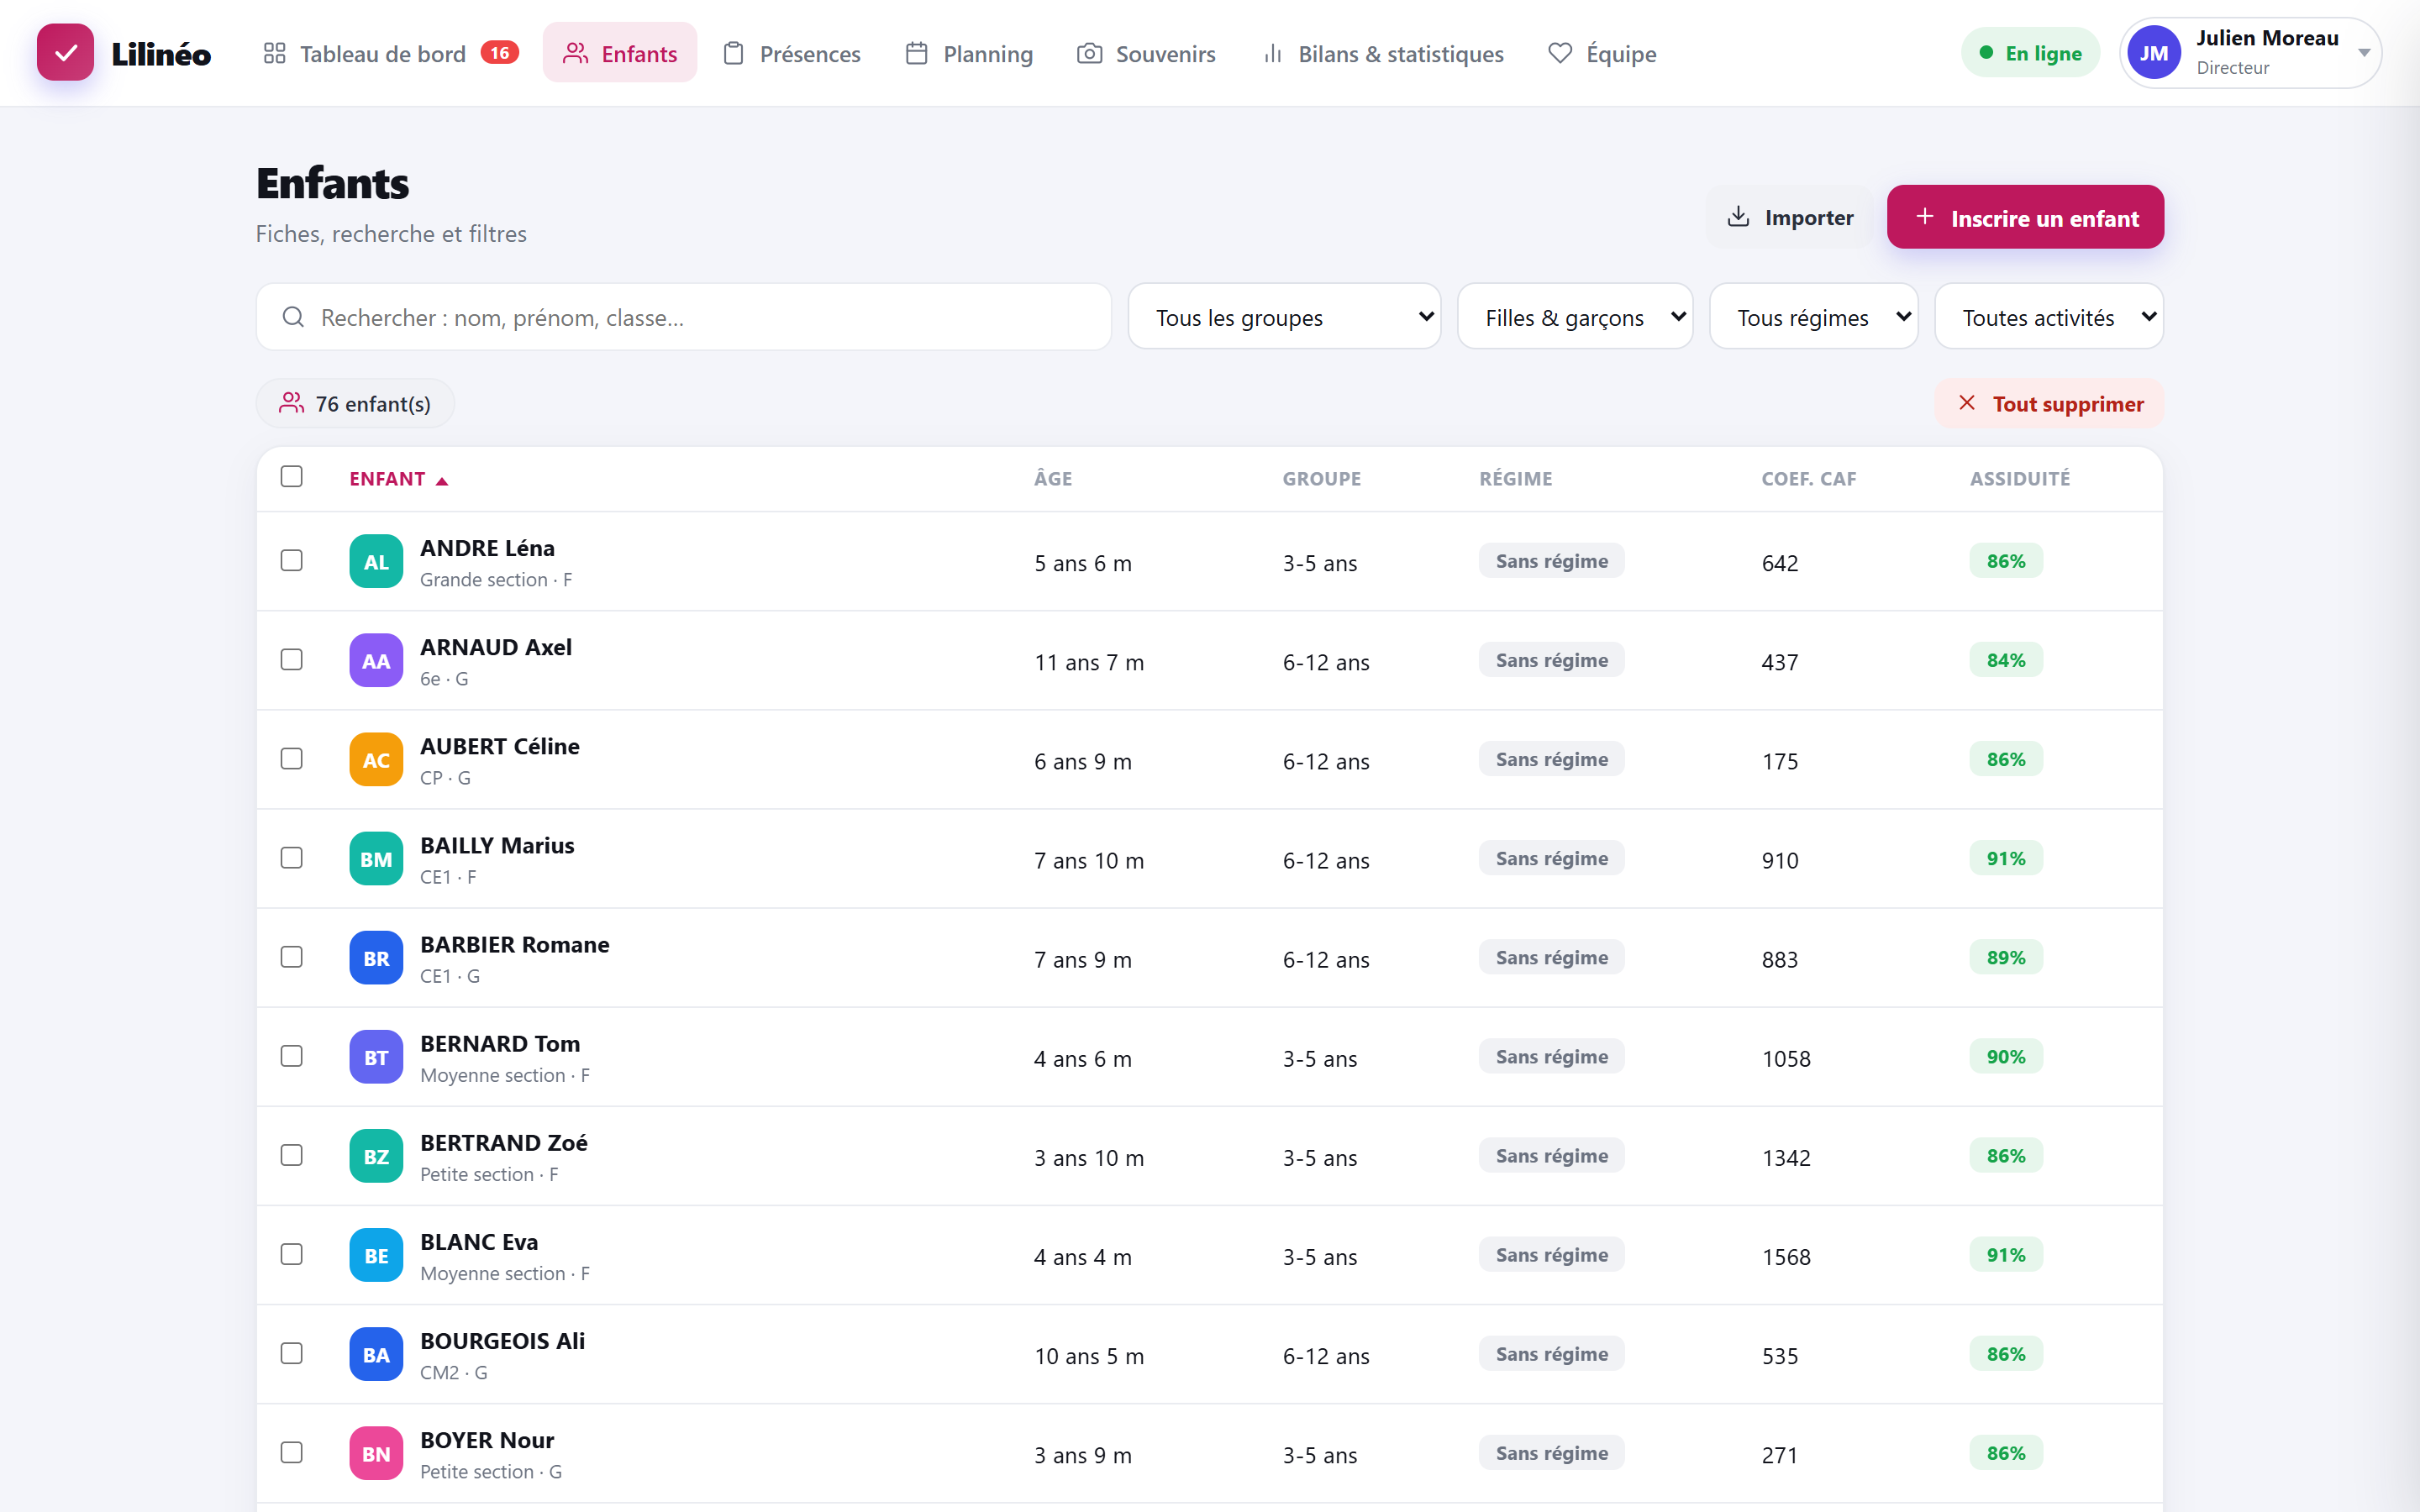The image size is (2420, 1512).
Task: Sort by the ASSIDUITÉ column header
Action: coord(2020,479)
